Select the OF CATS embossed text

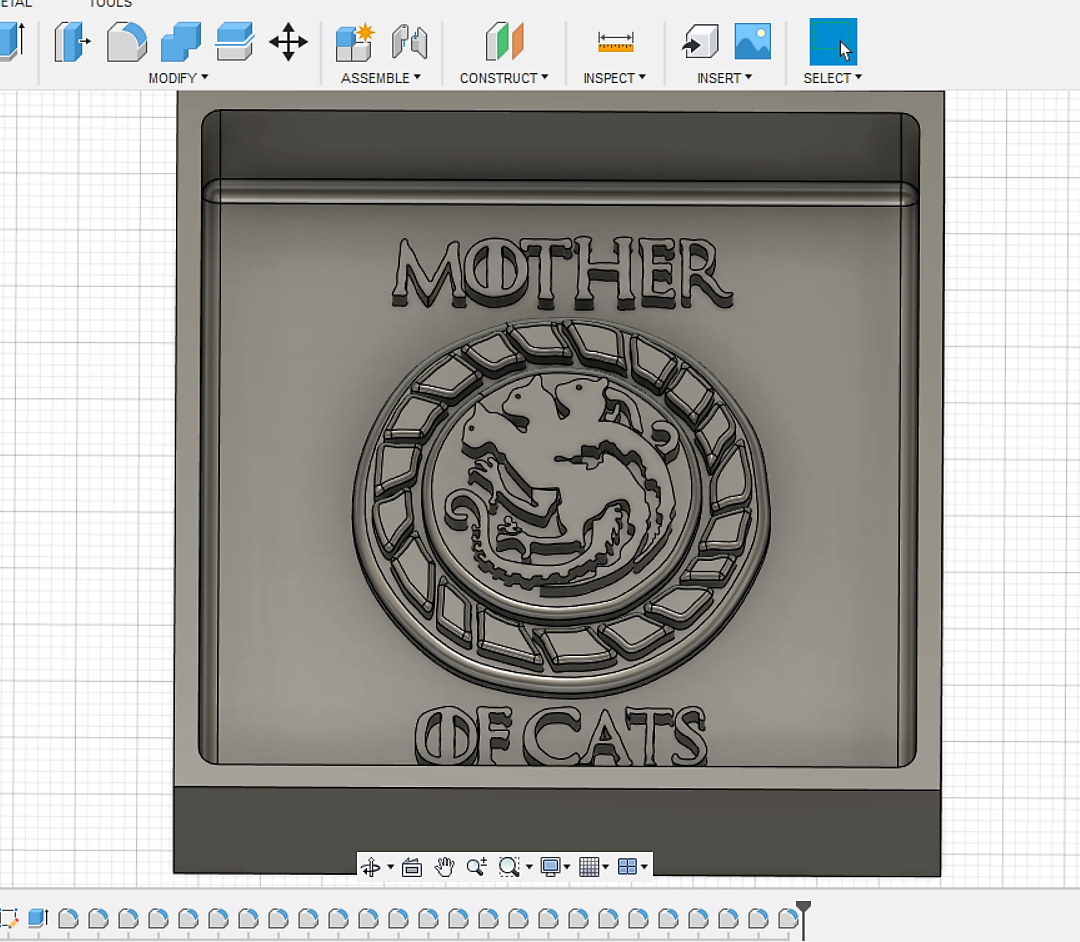point(561,736)
